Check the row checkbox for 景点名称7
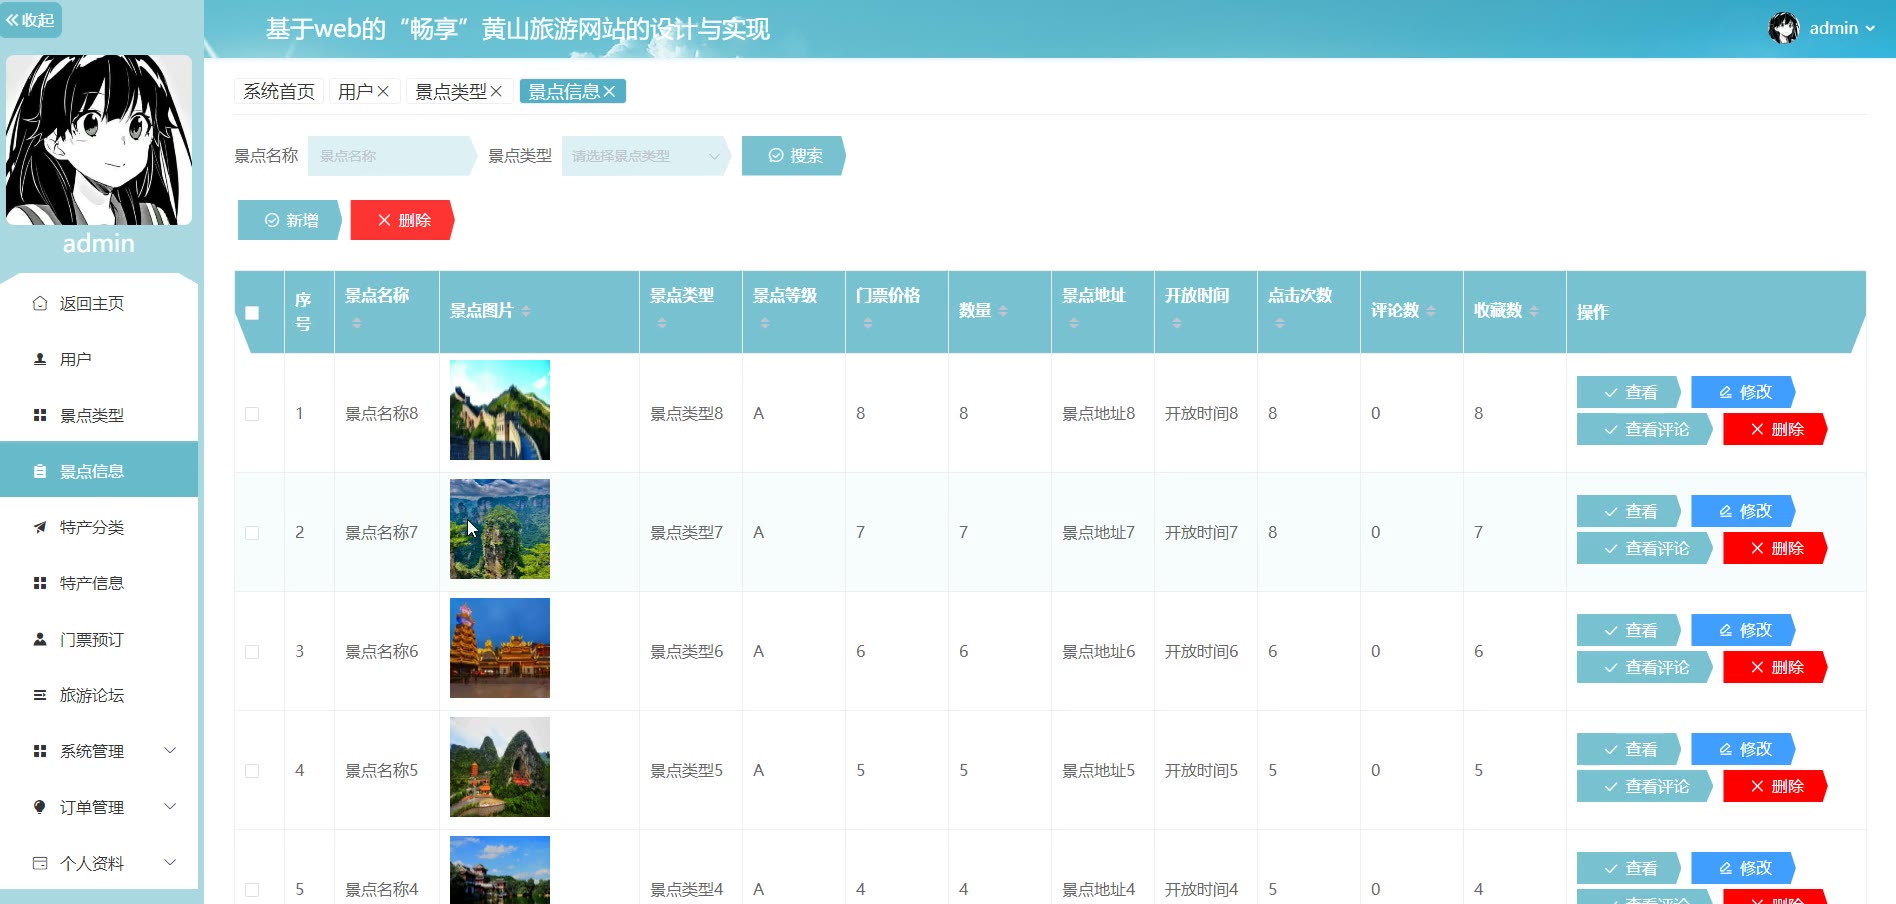The image size is (1896, 904). pyautogui.click(x=252, y=533)
